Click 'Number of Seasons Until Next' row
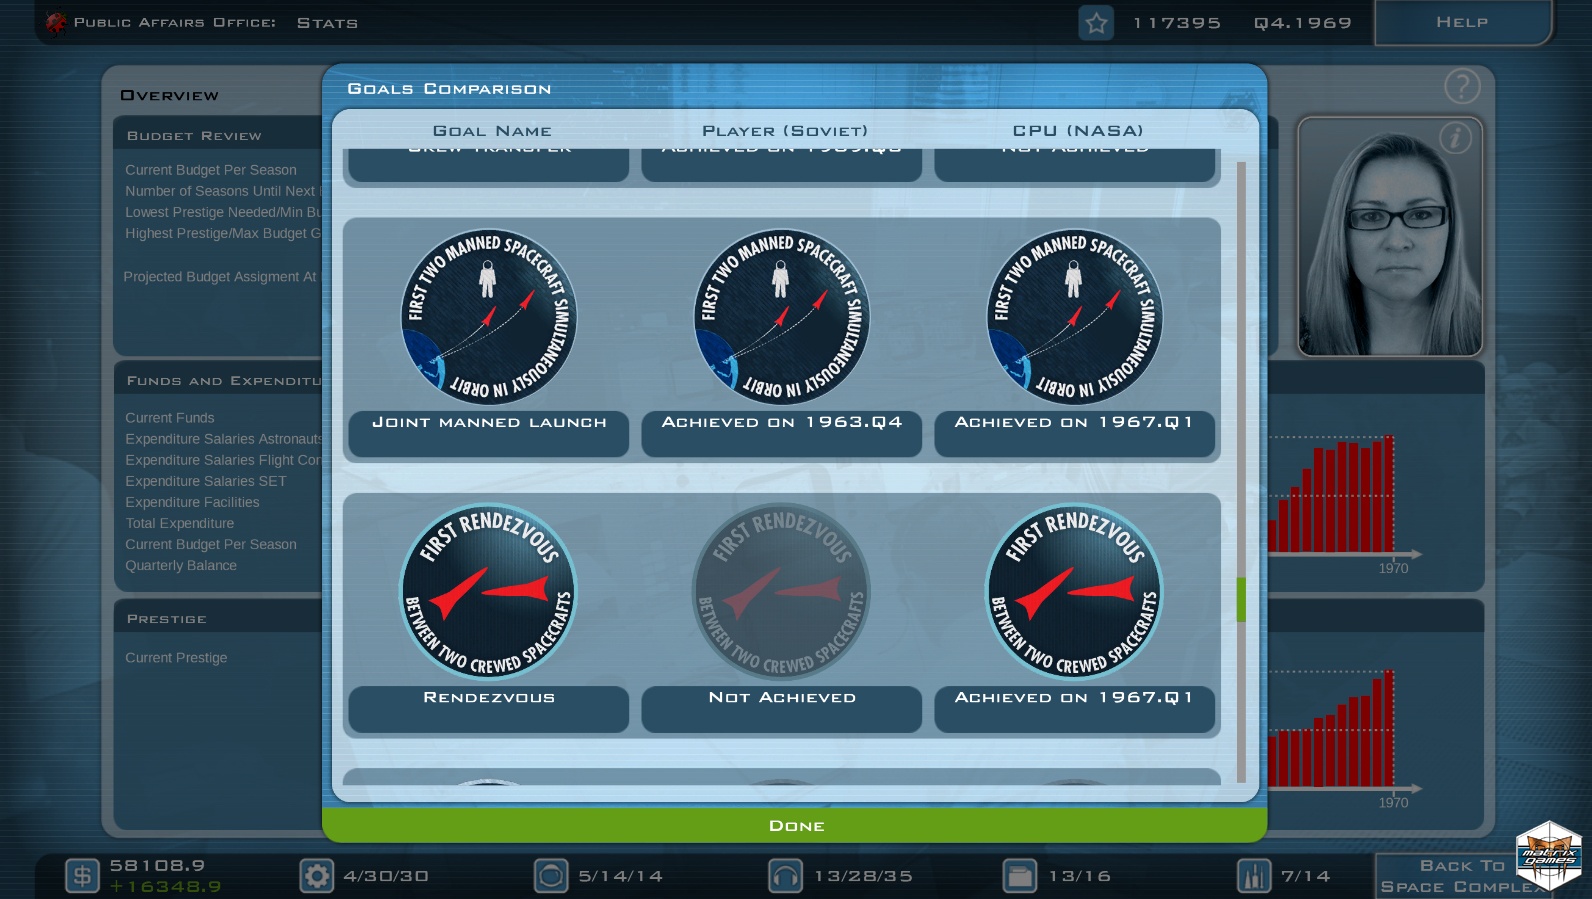Viewport: 1592px width, 899px height. [x=222, y=191]
